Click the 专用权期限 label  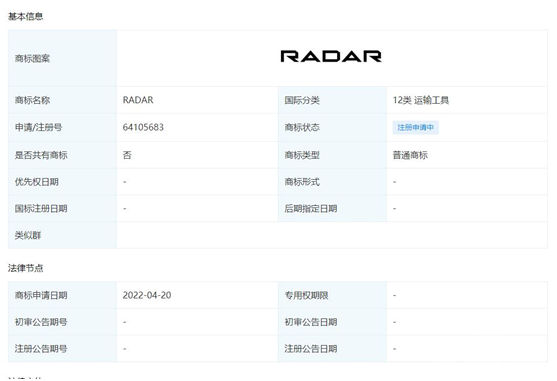[x=306, y=295]
